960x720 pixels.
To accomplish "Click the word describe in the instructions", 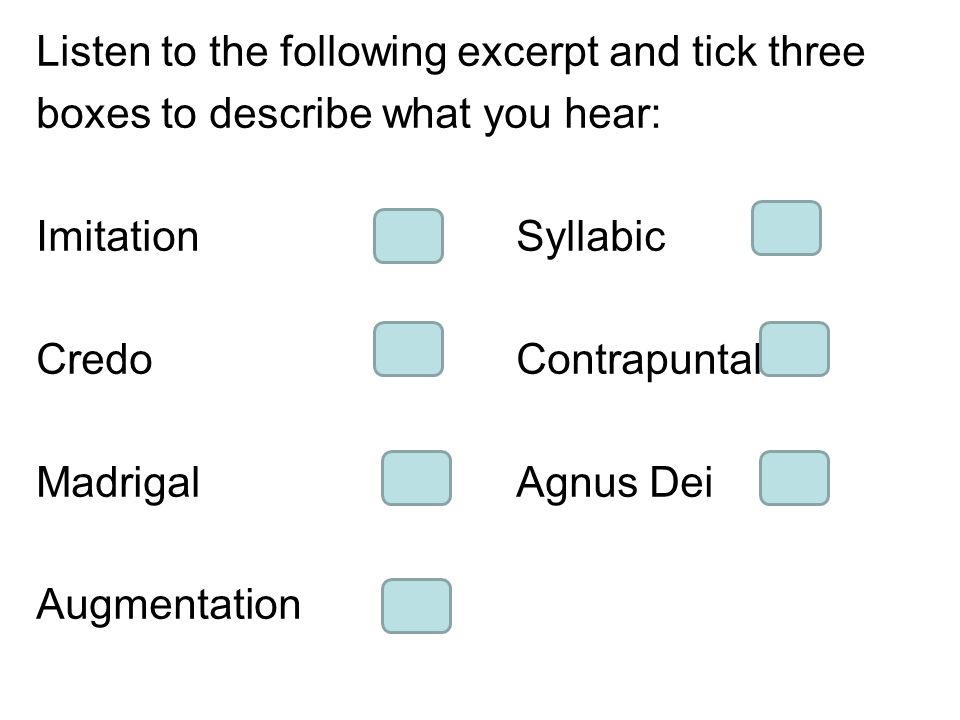I will coord(290,114).
